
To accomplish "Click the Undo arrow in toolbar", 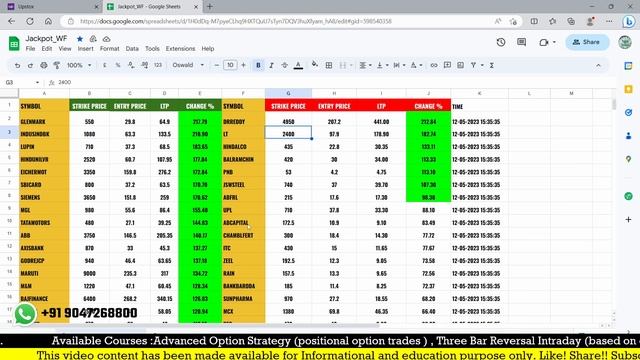I will [x=17, y=65].
